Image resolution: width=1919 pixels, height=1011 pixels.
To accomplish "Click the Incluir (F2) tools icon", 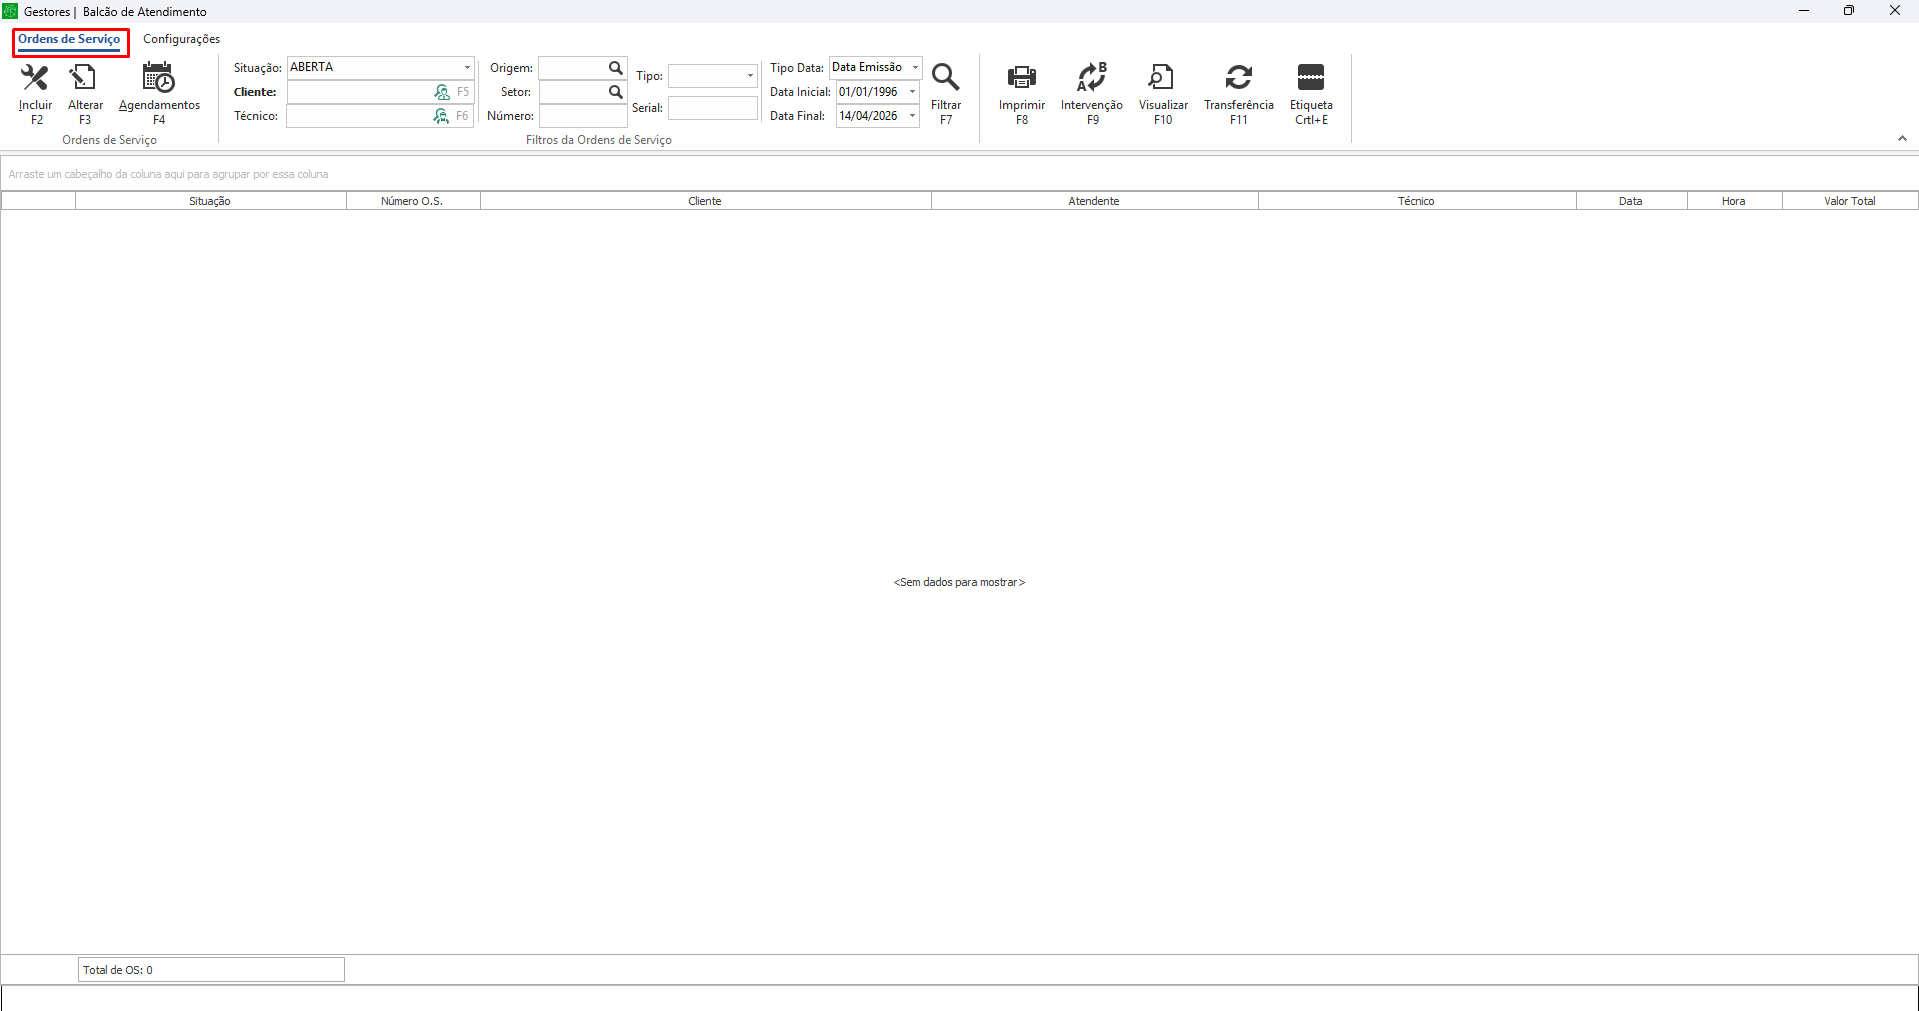I will (x=35, y=78).
